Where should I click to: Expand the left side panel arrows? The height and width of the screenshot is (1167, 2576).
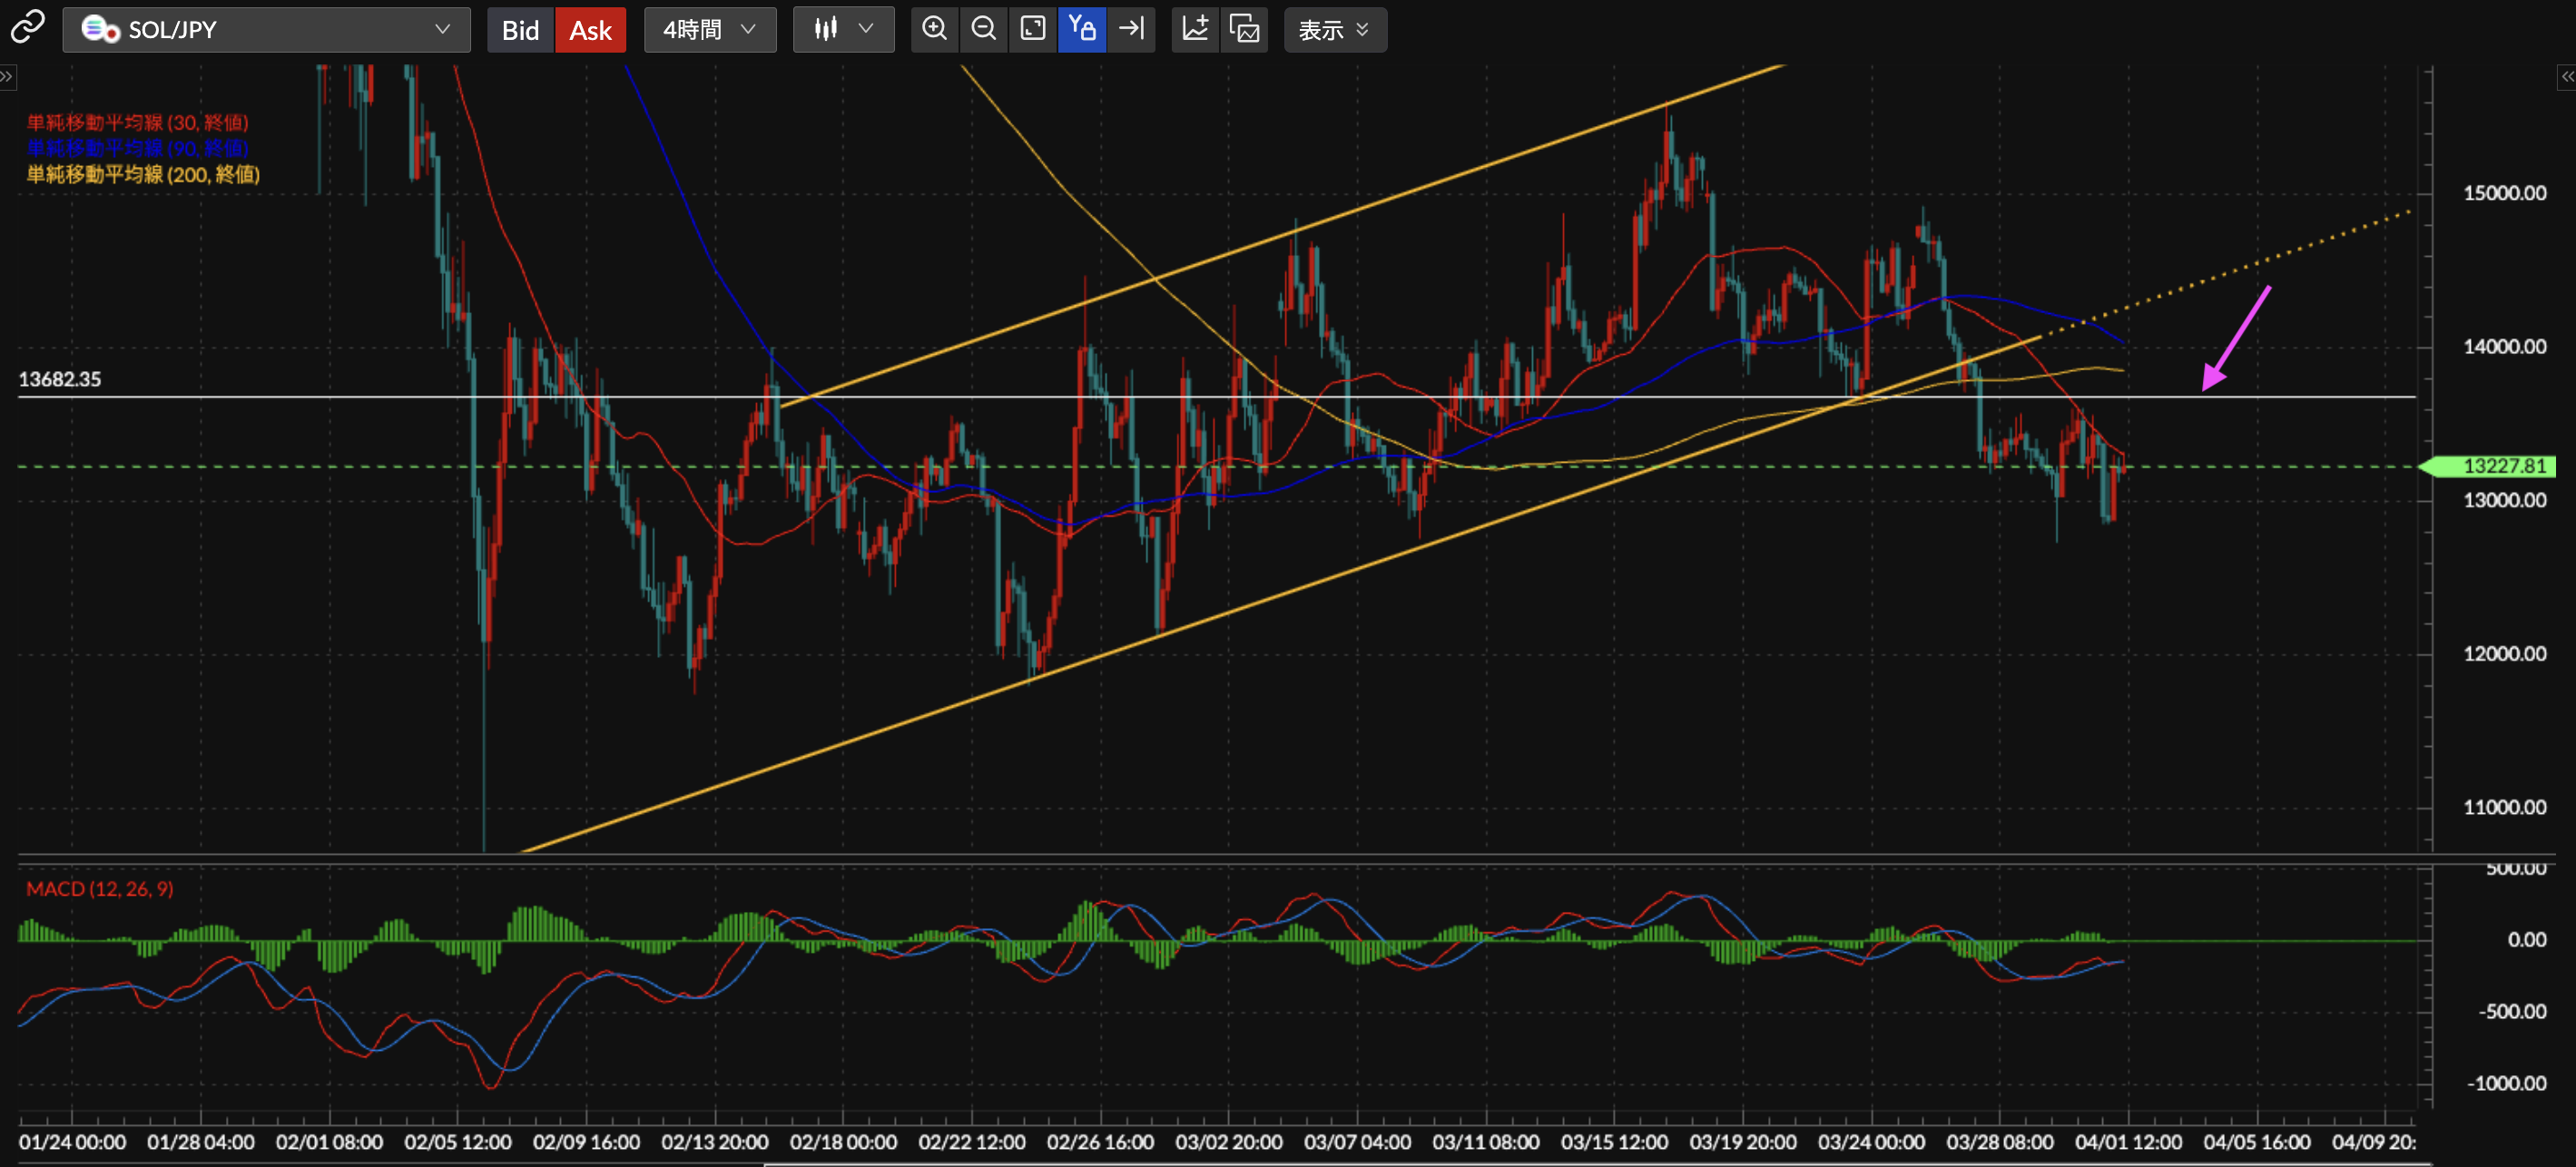[7, 77]
